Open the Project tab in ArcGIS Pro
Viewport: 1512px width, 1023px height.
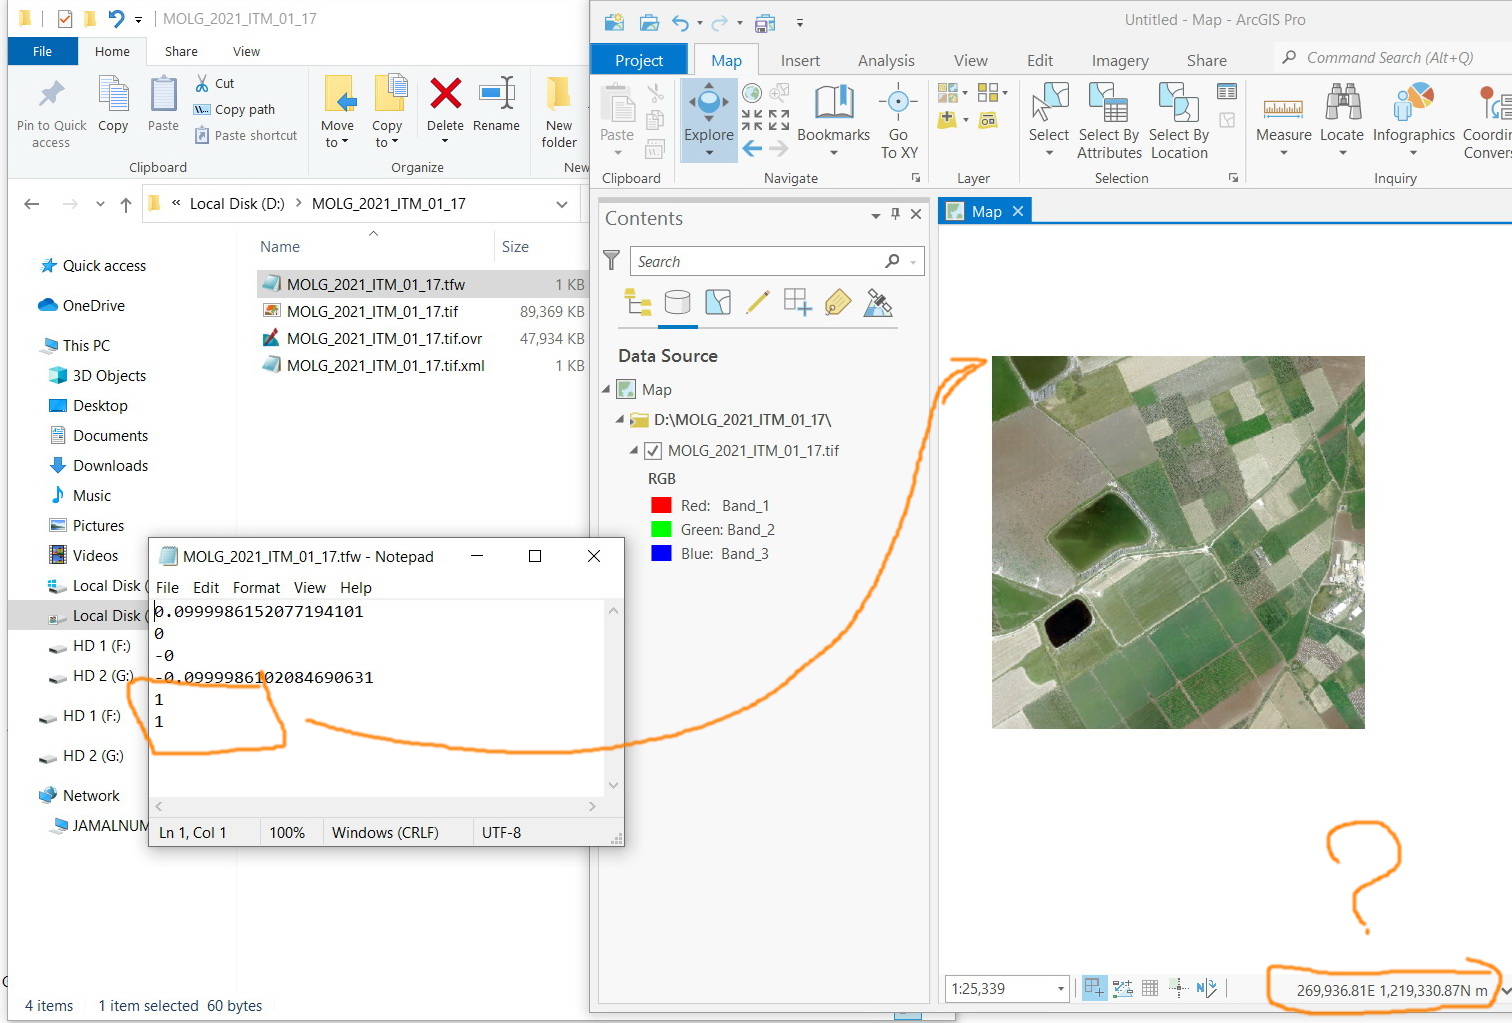click(x=639, y=61)
